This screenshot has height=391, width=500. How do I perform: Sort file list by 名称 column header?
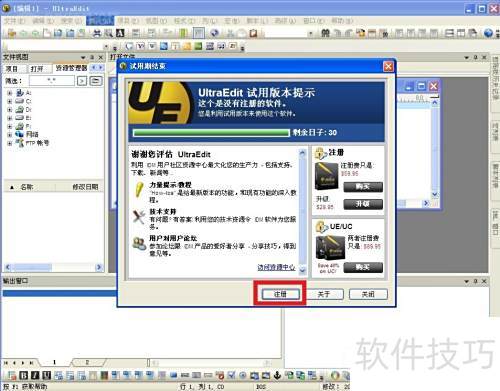coord(27,187)
